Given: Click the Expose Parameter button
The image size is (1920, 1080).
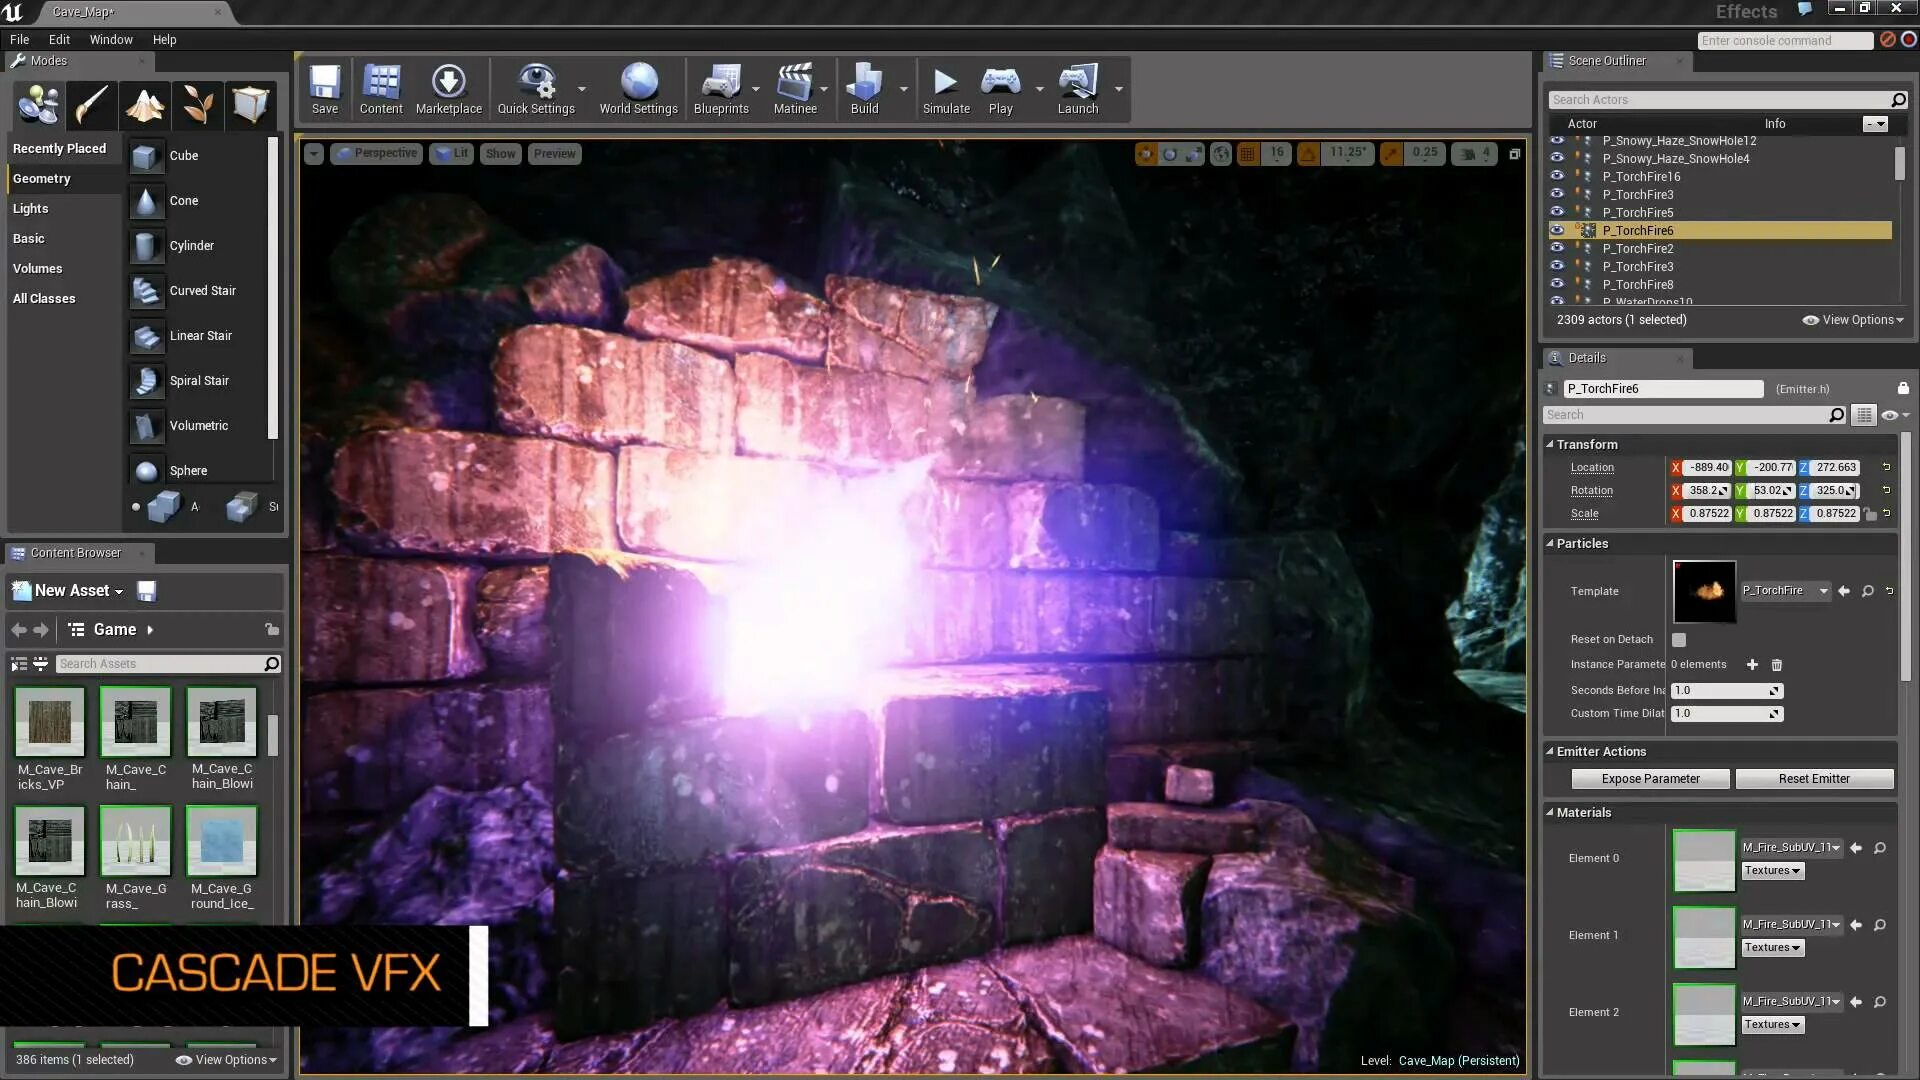Looking at the screenshot, I should point(1650,779).
